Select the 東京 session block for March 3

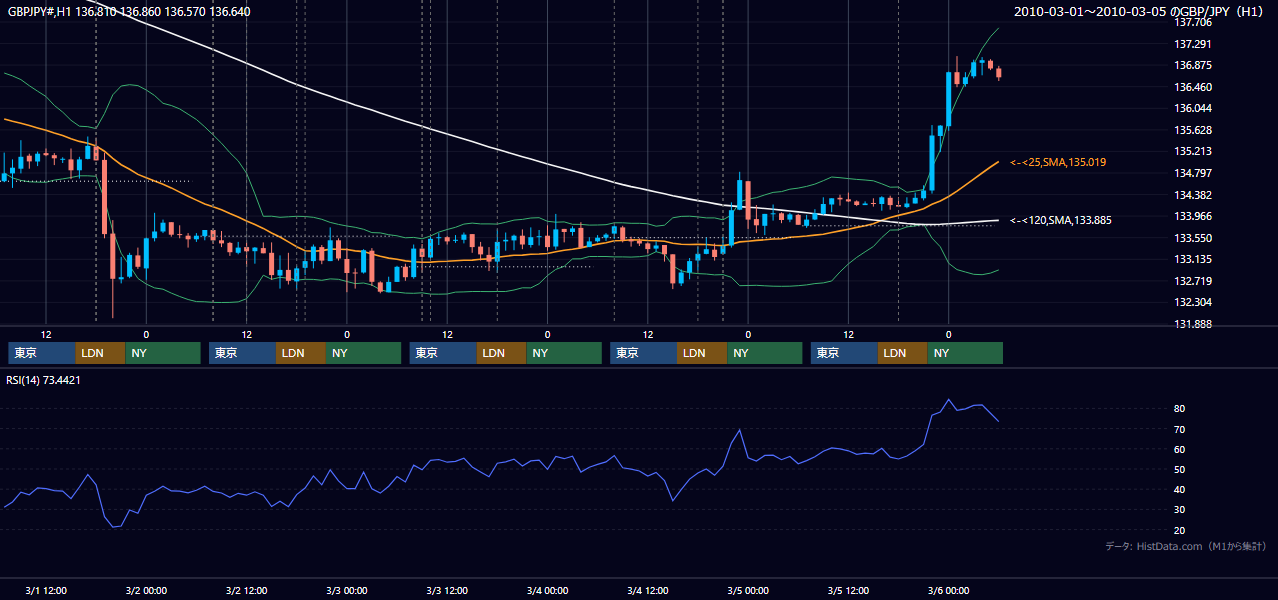[x=443, y=353]
